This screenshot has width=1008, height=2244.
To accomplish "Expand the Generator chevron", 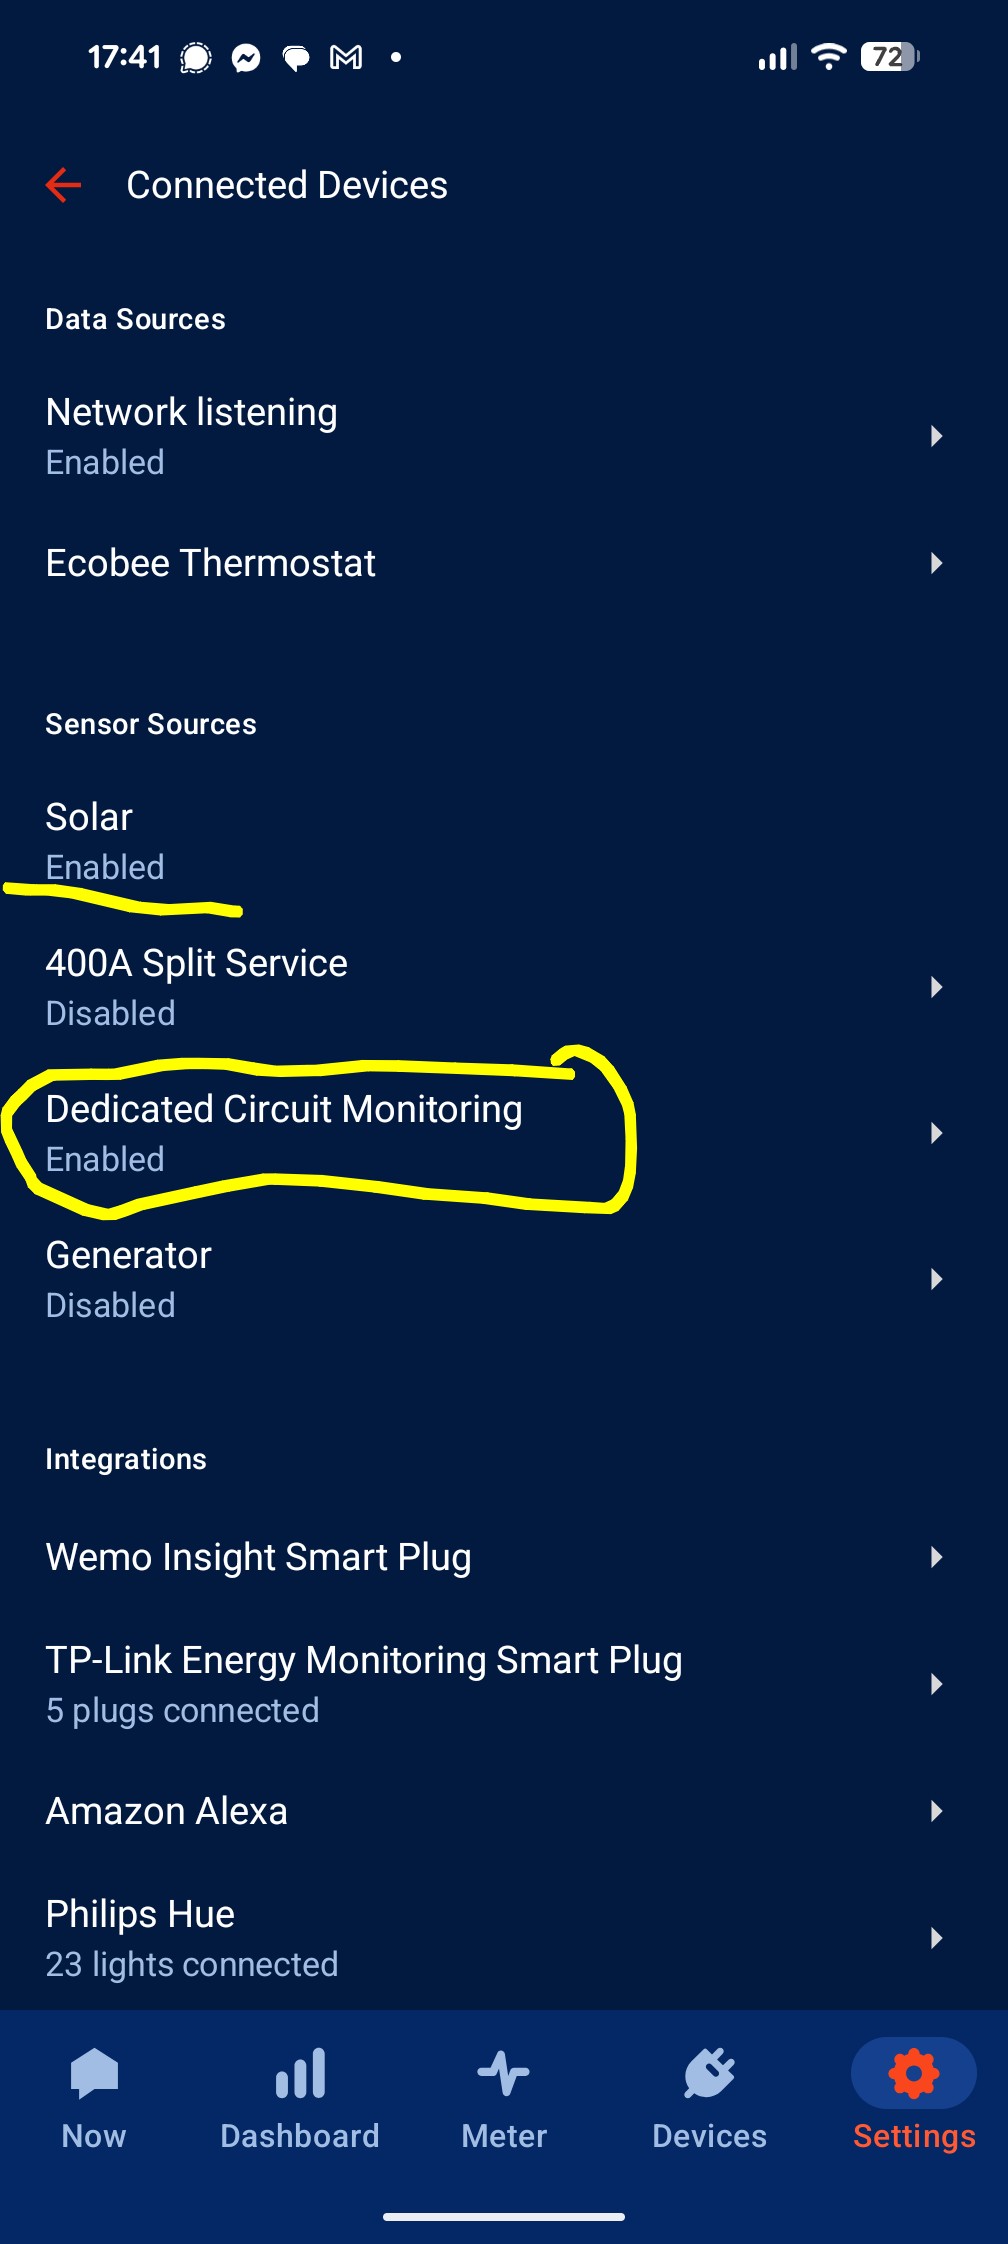I will [936, 1279].
